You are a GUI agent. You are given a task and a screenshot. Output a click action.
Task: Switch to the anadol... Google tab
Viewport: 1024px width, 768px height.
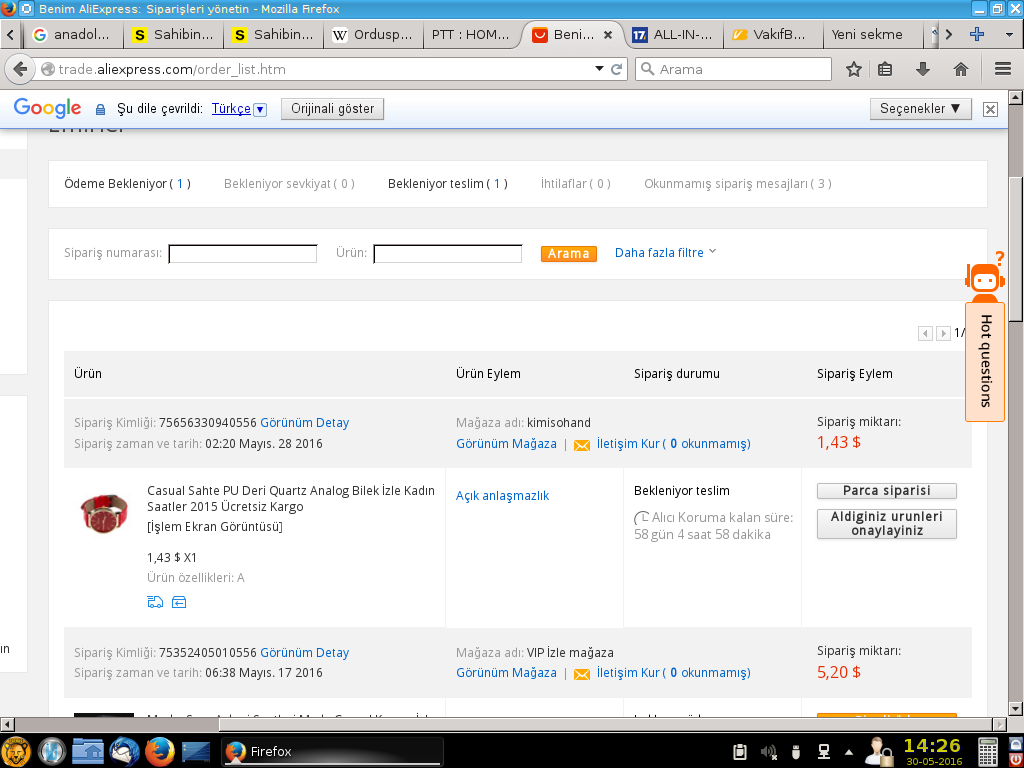click(73, 35)
